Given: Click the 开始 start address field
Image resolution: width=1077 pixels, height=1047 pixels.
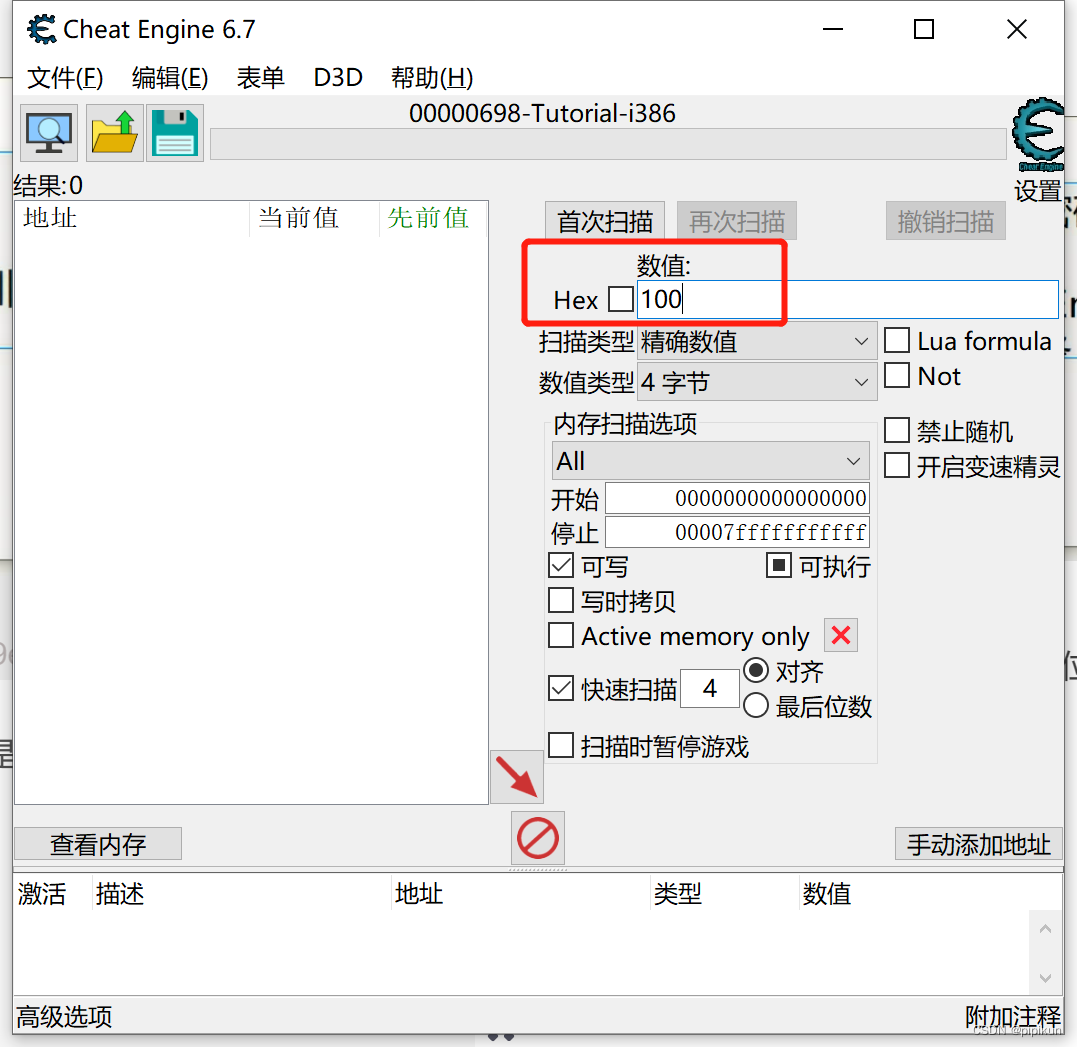Looking at the screenshot, I should click(x=737, y=498).
